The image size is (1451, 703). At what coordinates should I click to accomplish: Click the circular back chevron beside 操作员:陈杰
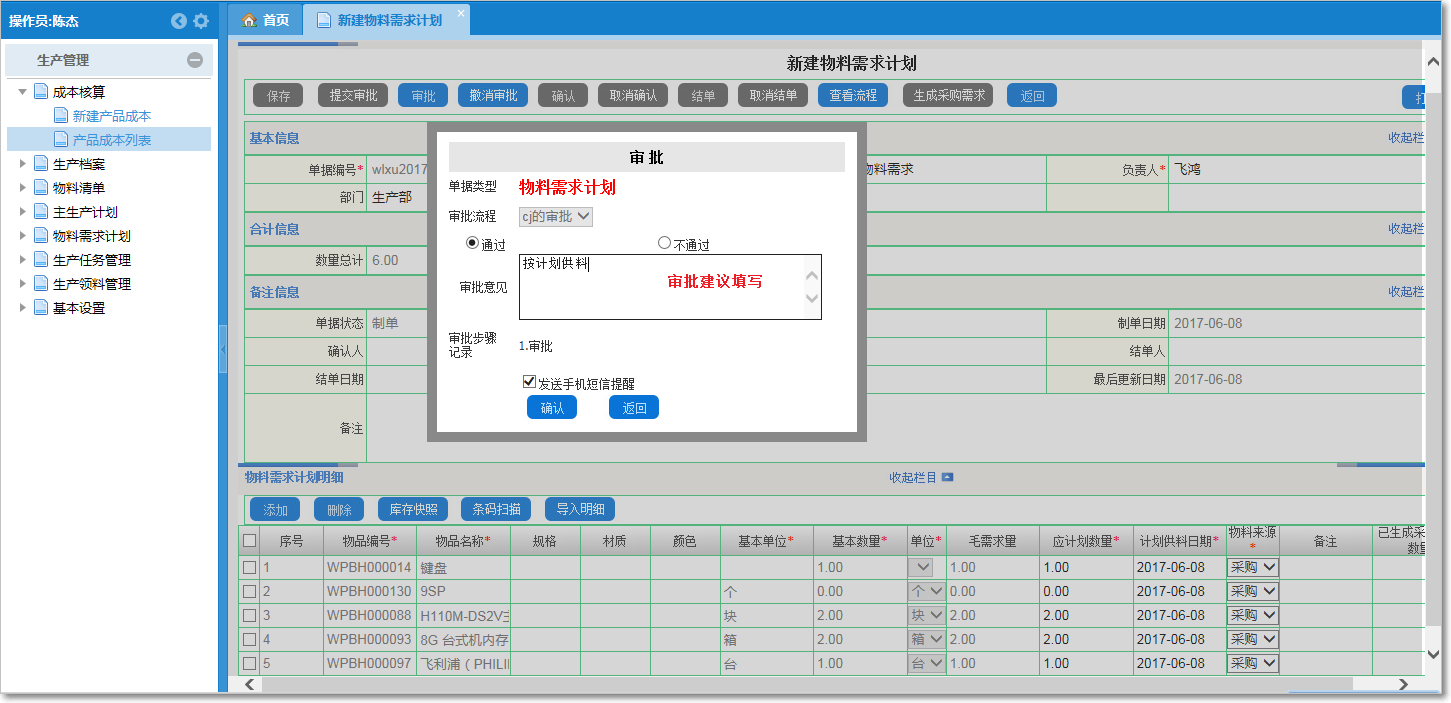(x=178, y=20)
